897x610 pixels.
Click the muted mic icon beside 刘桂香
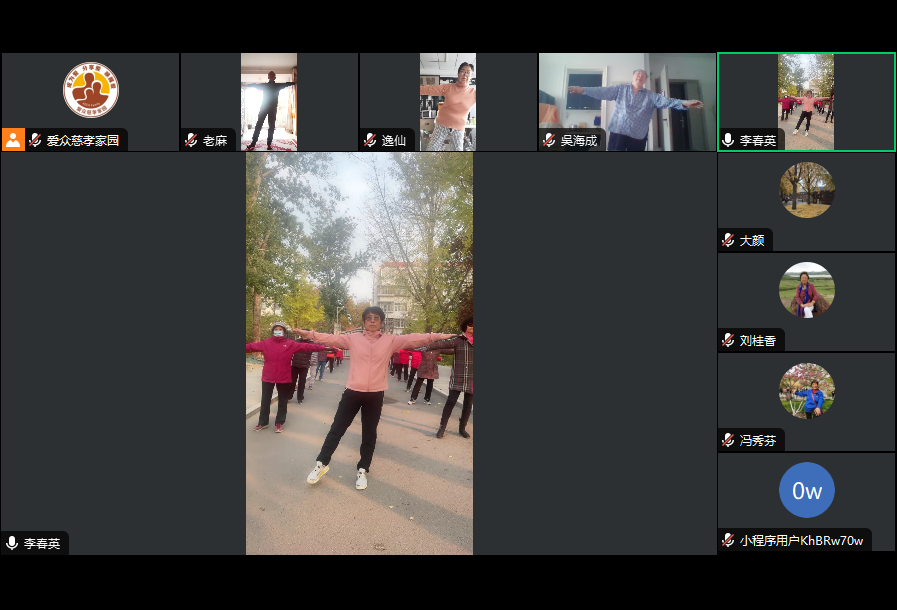click(x=728, y=341)
